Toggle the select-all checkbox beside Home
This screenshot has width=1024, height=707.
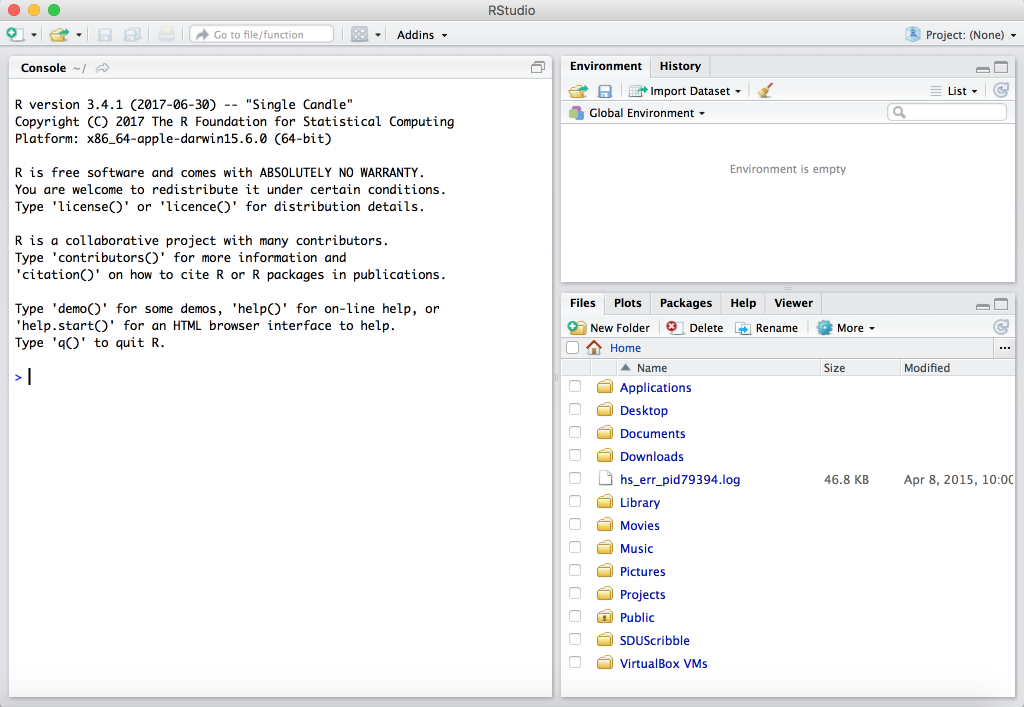573,347
